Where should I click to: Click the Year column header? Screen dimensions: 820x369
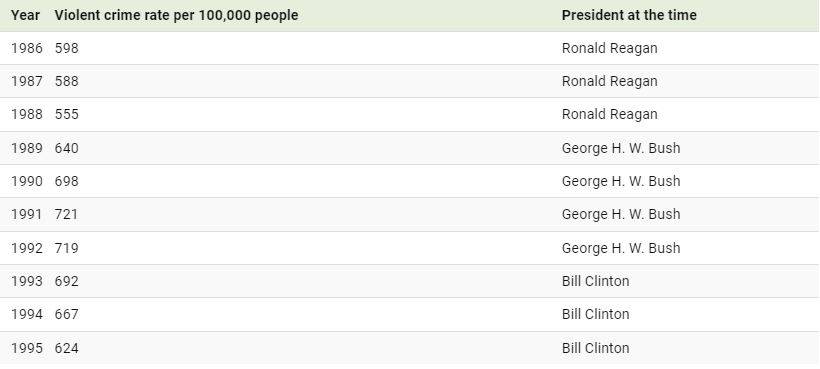(25, 15)
